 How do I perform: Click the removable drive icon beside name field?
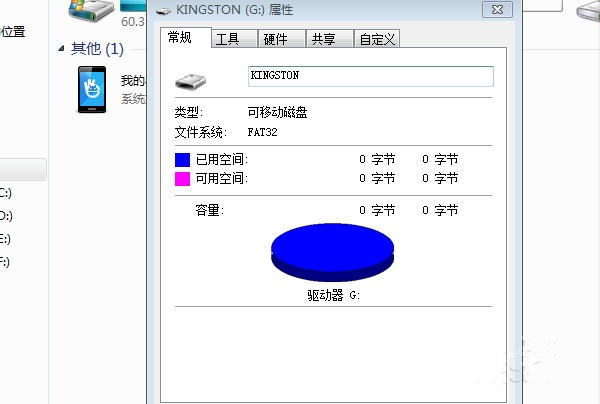(x=190, y=81)
